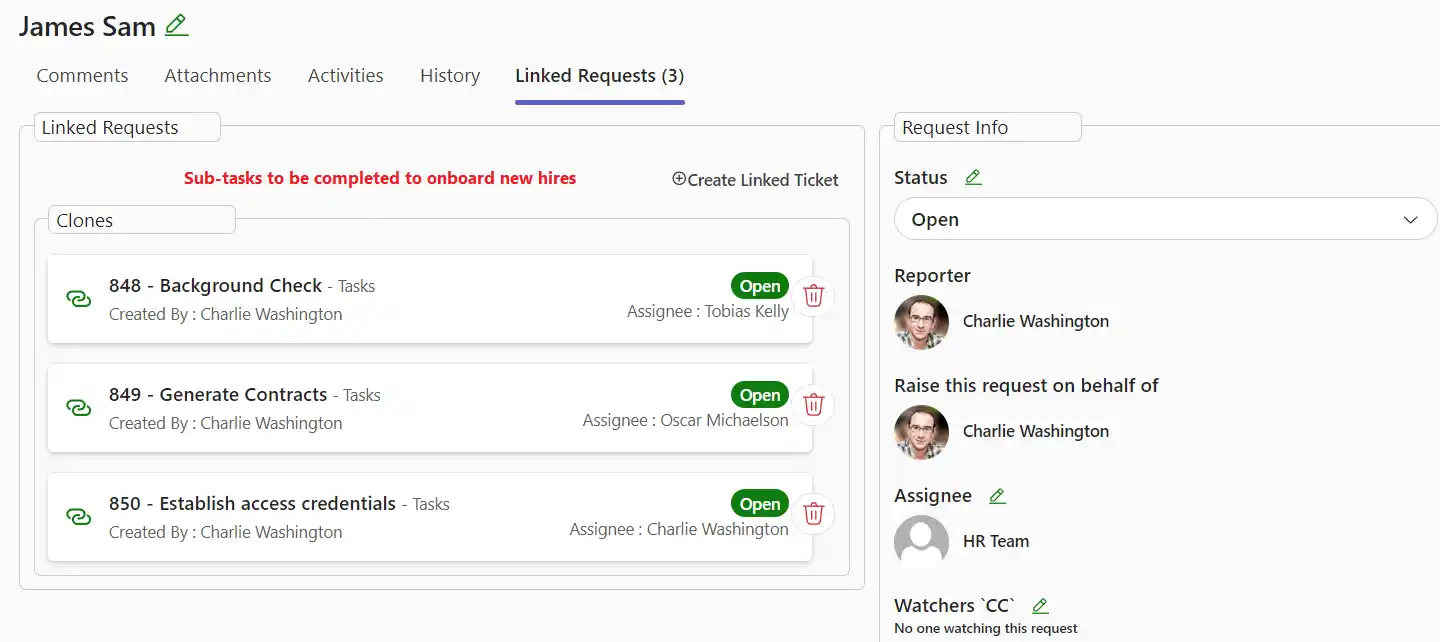Click the Open status badge on ticket 849

(x=760, y=395)
